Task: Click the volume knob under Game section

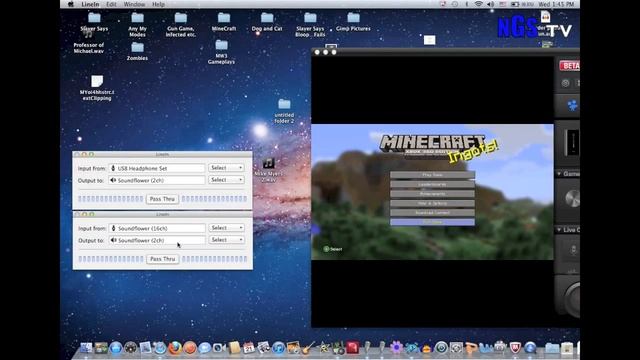Action: (x=572, y=199)
